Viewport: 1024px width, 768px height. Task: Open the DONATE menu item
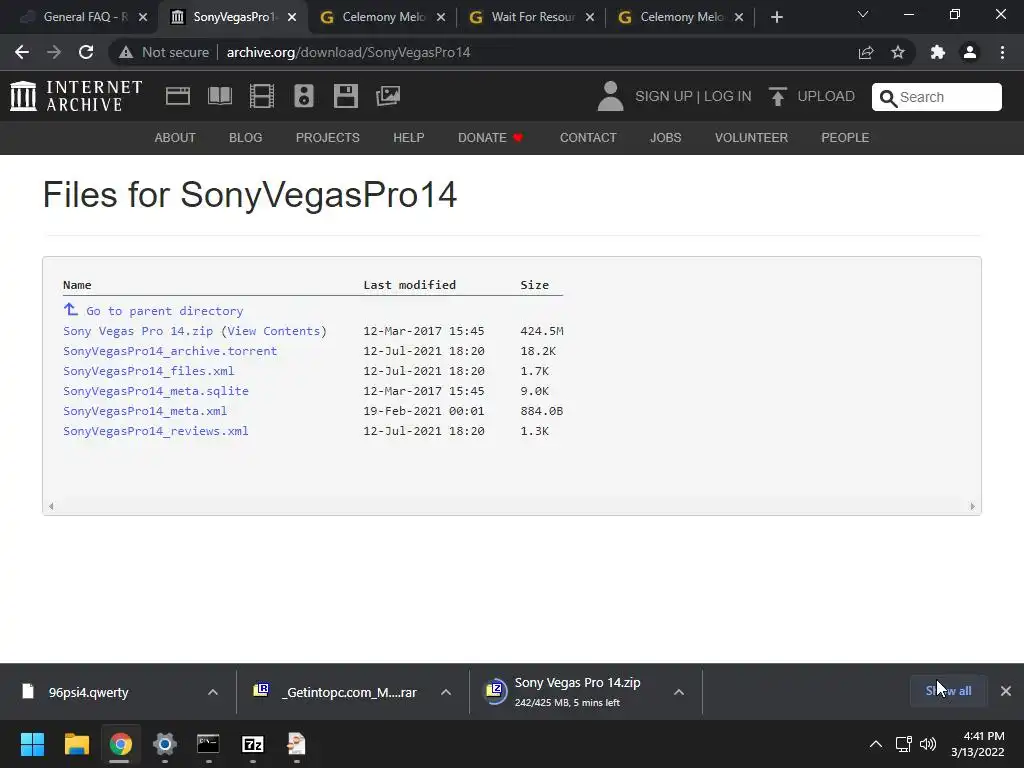click(x=490, y=138)
